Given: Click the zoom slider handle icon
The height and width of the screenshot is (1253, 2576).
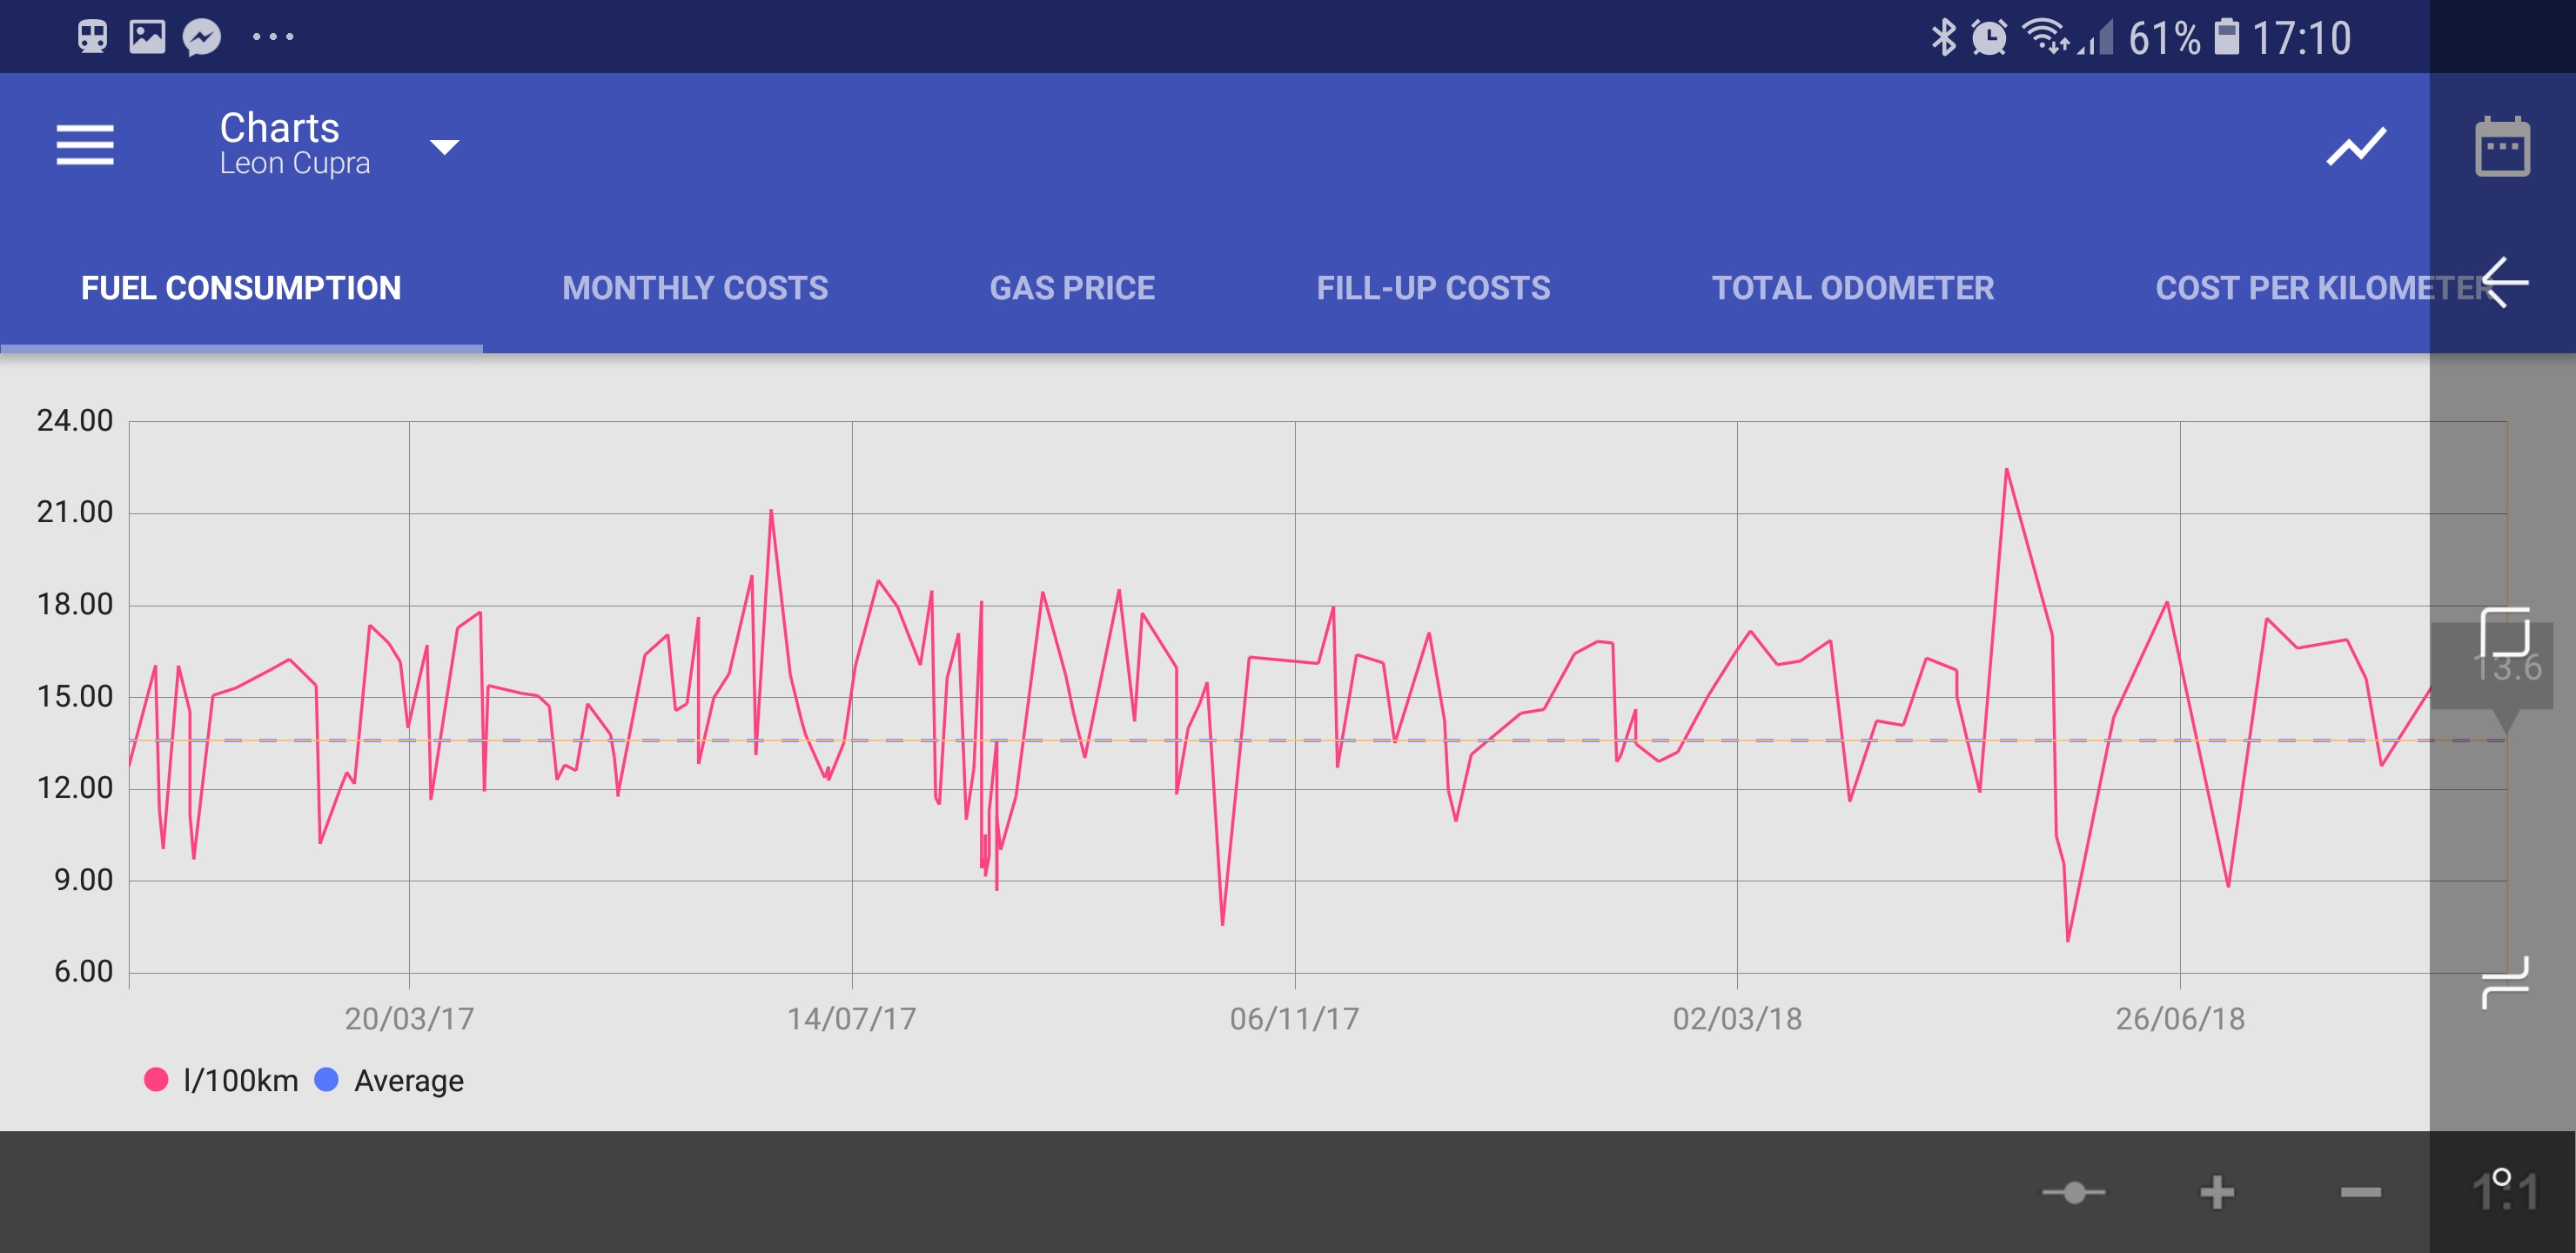Looking at the screenshot, I should click(x=2073, y=1191).
